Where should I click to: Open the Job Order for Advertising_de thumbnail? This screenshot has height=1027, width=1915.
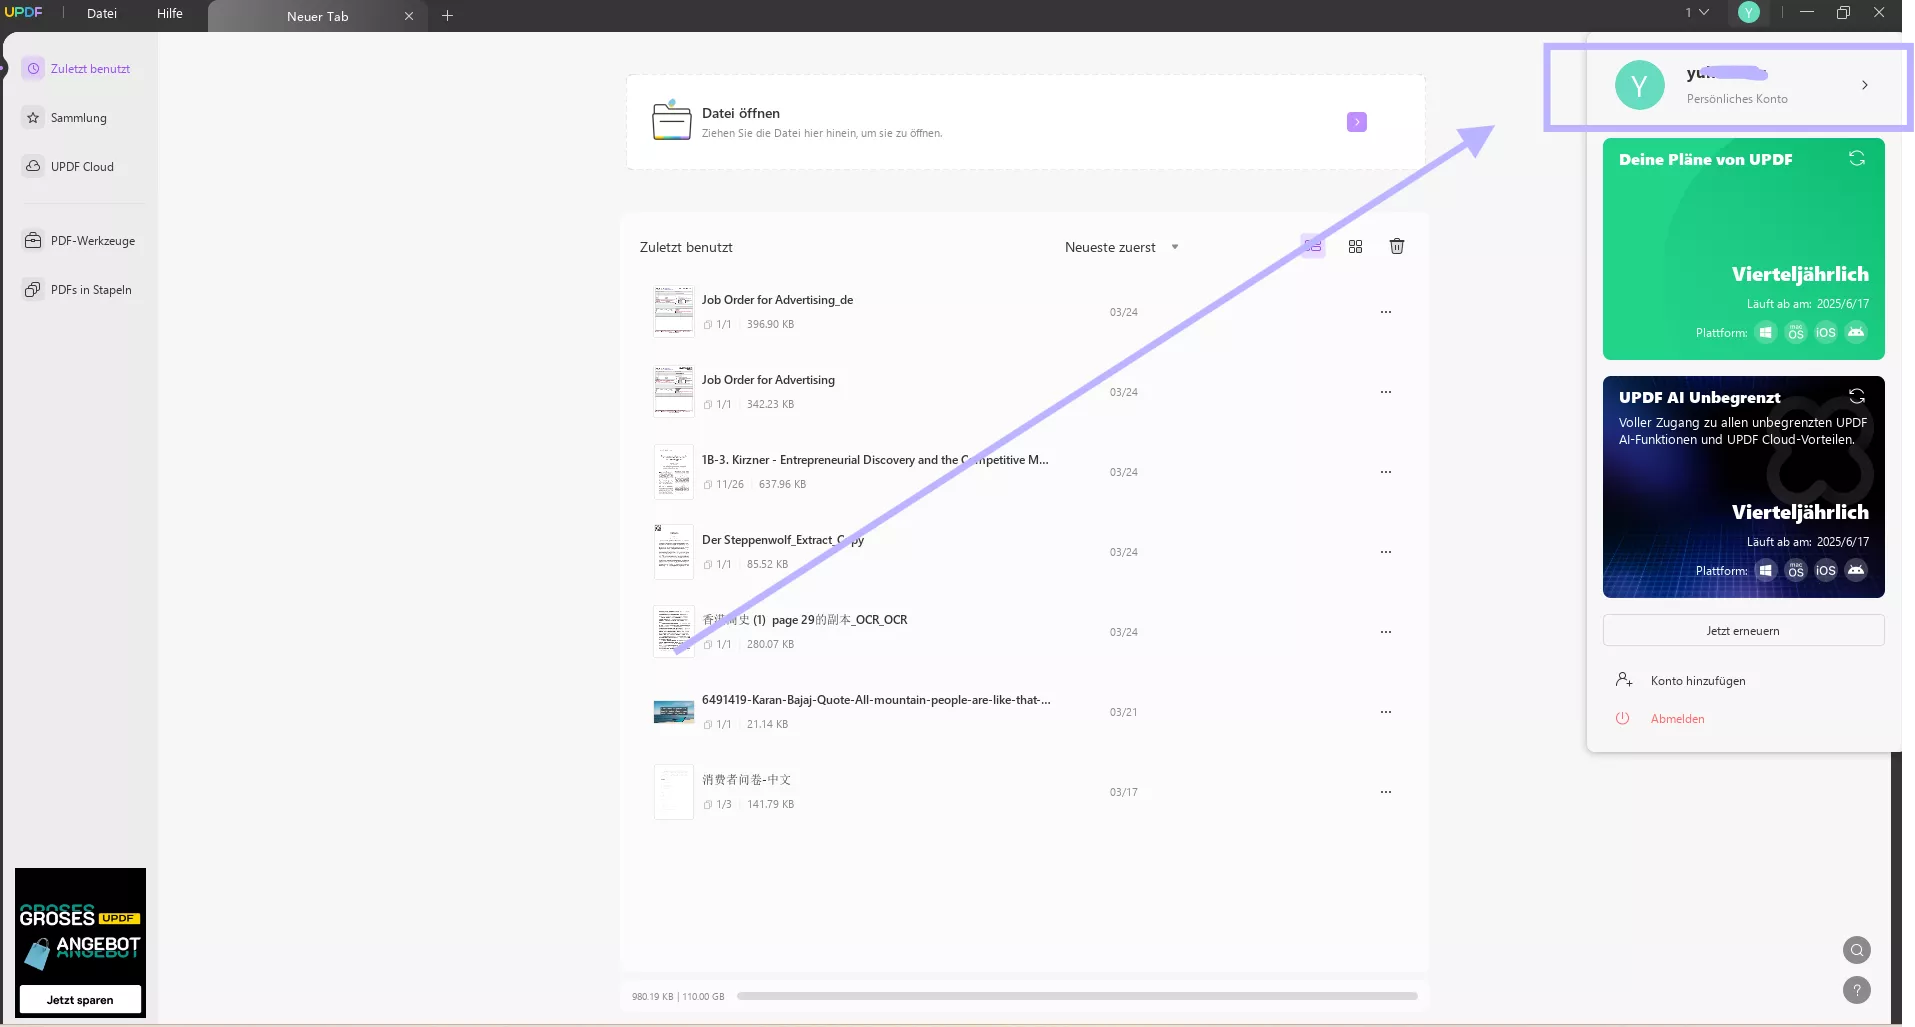pos(673,311)
